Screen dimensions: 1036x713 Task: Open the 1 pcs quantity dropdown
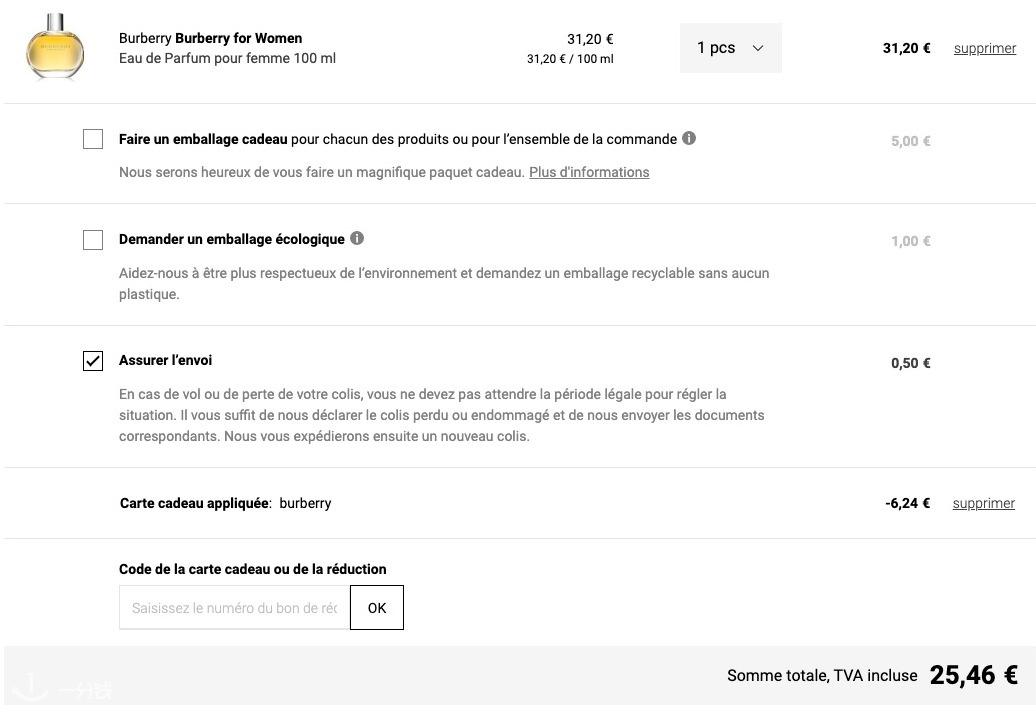click(x=731, y=48)
